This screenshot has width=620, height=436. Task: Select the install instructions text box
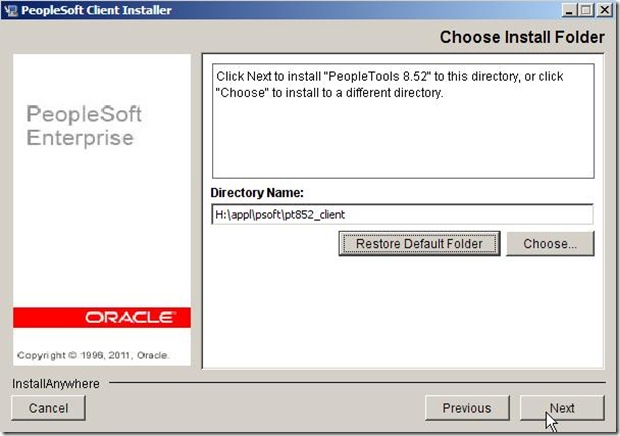[x=403, y=121]
